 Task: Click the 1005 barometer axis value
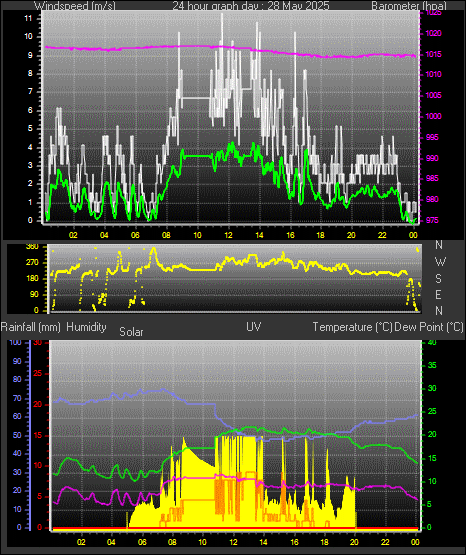(x=433, y=95)
